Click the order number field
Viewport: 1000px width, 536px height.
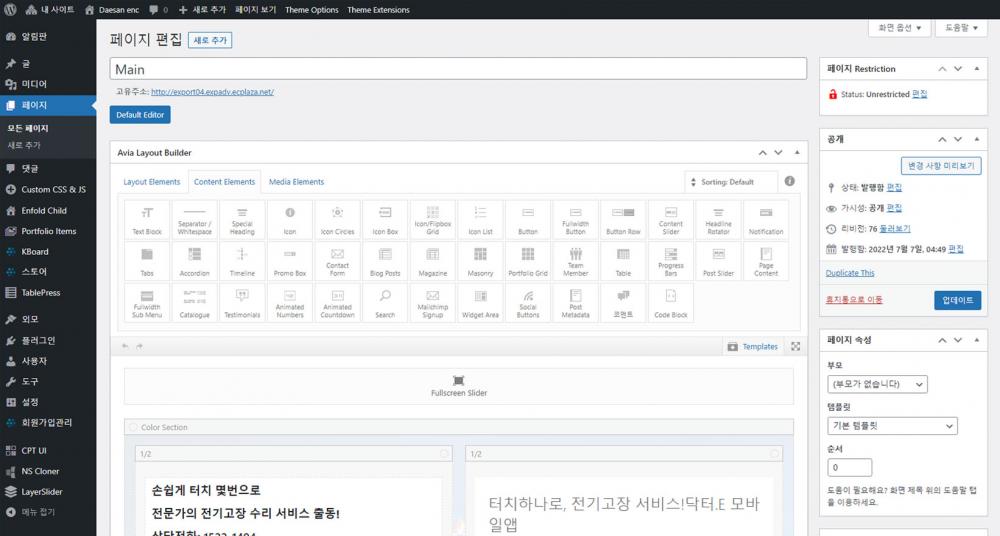pos(849,467)
